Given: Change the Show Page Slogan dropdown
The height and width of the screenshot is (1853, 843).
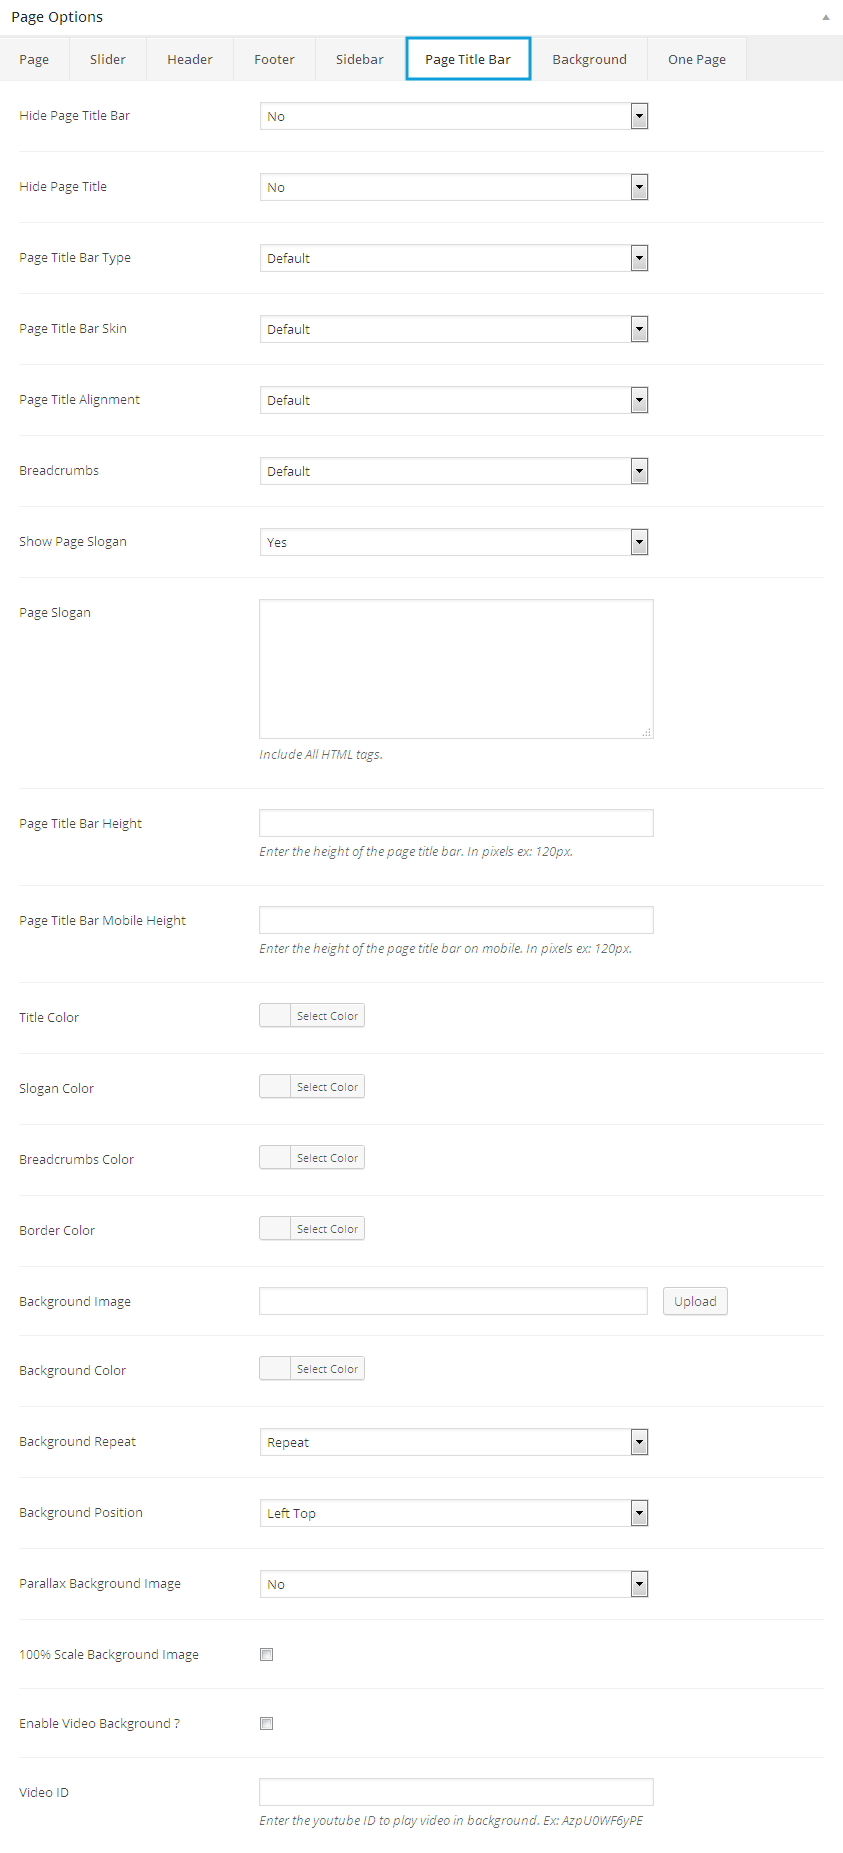Looking at the screenshot, I should point(453,542).
